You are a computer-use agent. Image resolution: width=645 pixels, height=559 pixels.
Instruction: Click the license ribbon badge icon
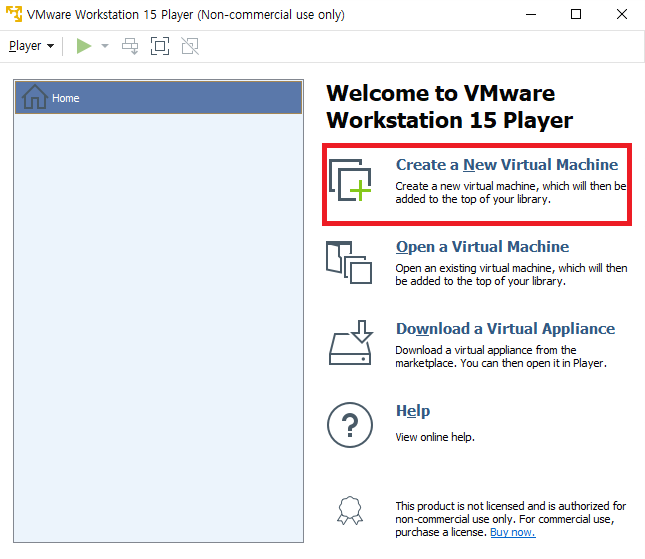pyautogui.click(x=350, y=510)
